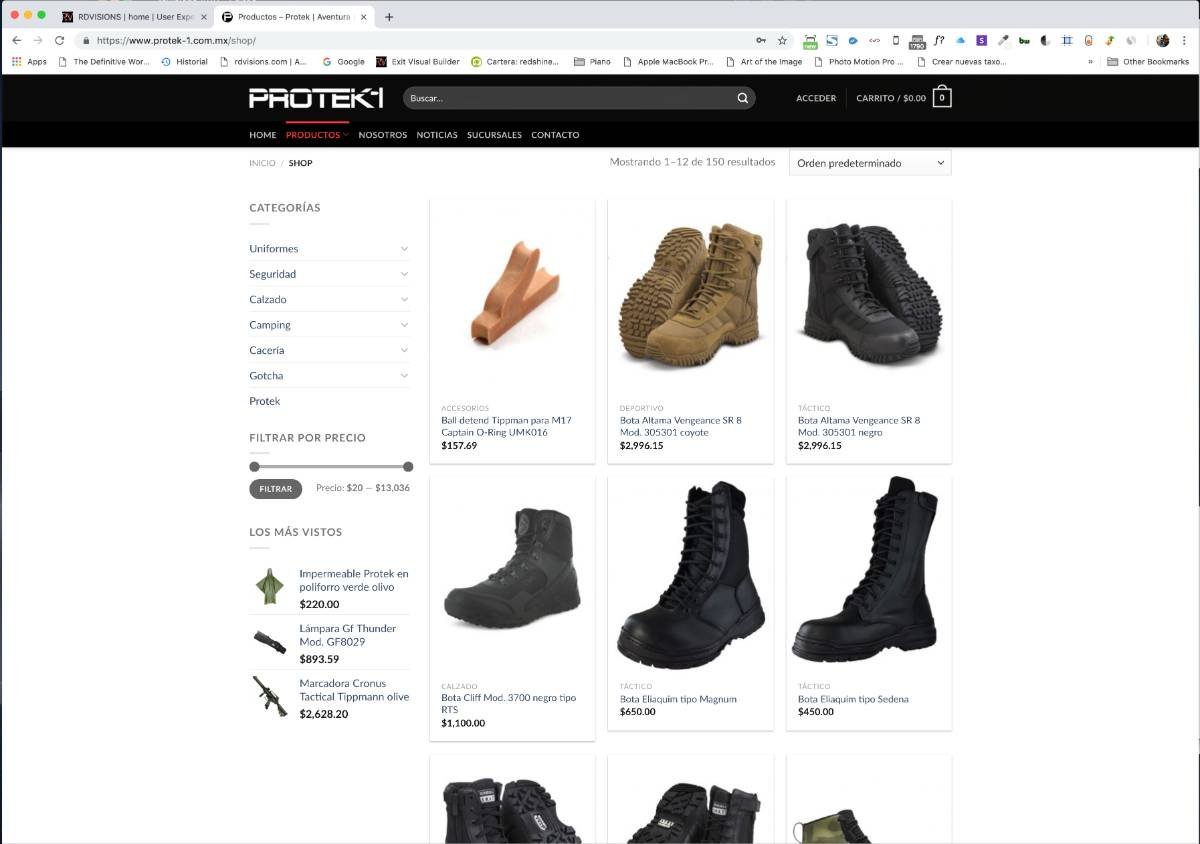Click the browser profile avatar icon
Viewport: 1200px width, 844px height.
[x=1161, y=41]
